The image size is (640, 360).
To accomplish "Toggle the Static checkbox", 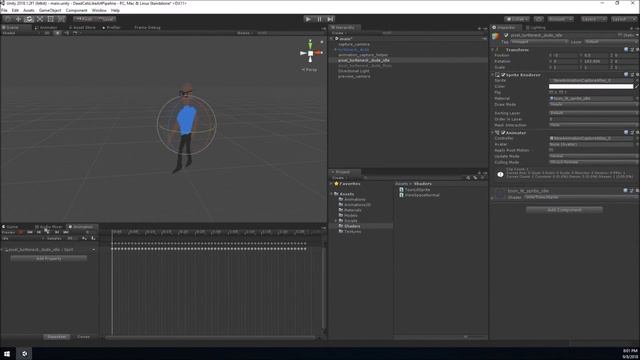I will pos(620,35).
